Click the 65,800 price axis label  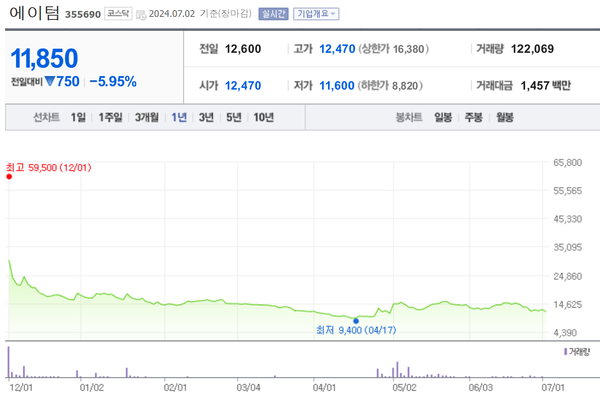point(567,162)
